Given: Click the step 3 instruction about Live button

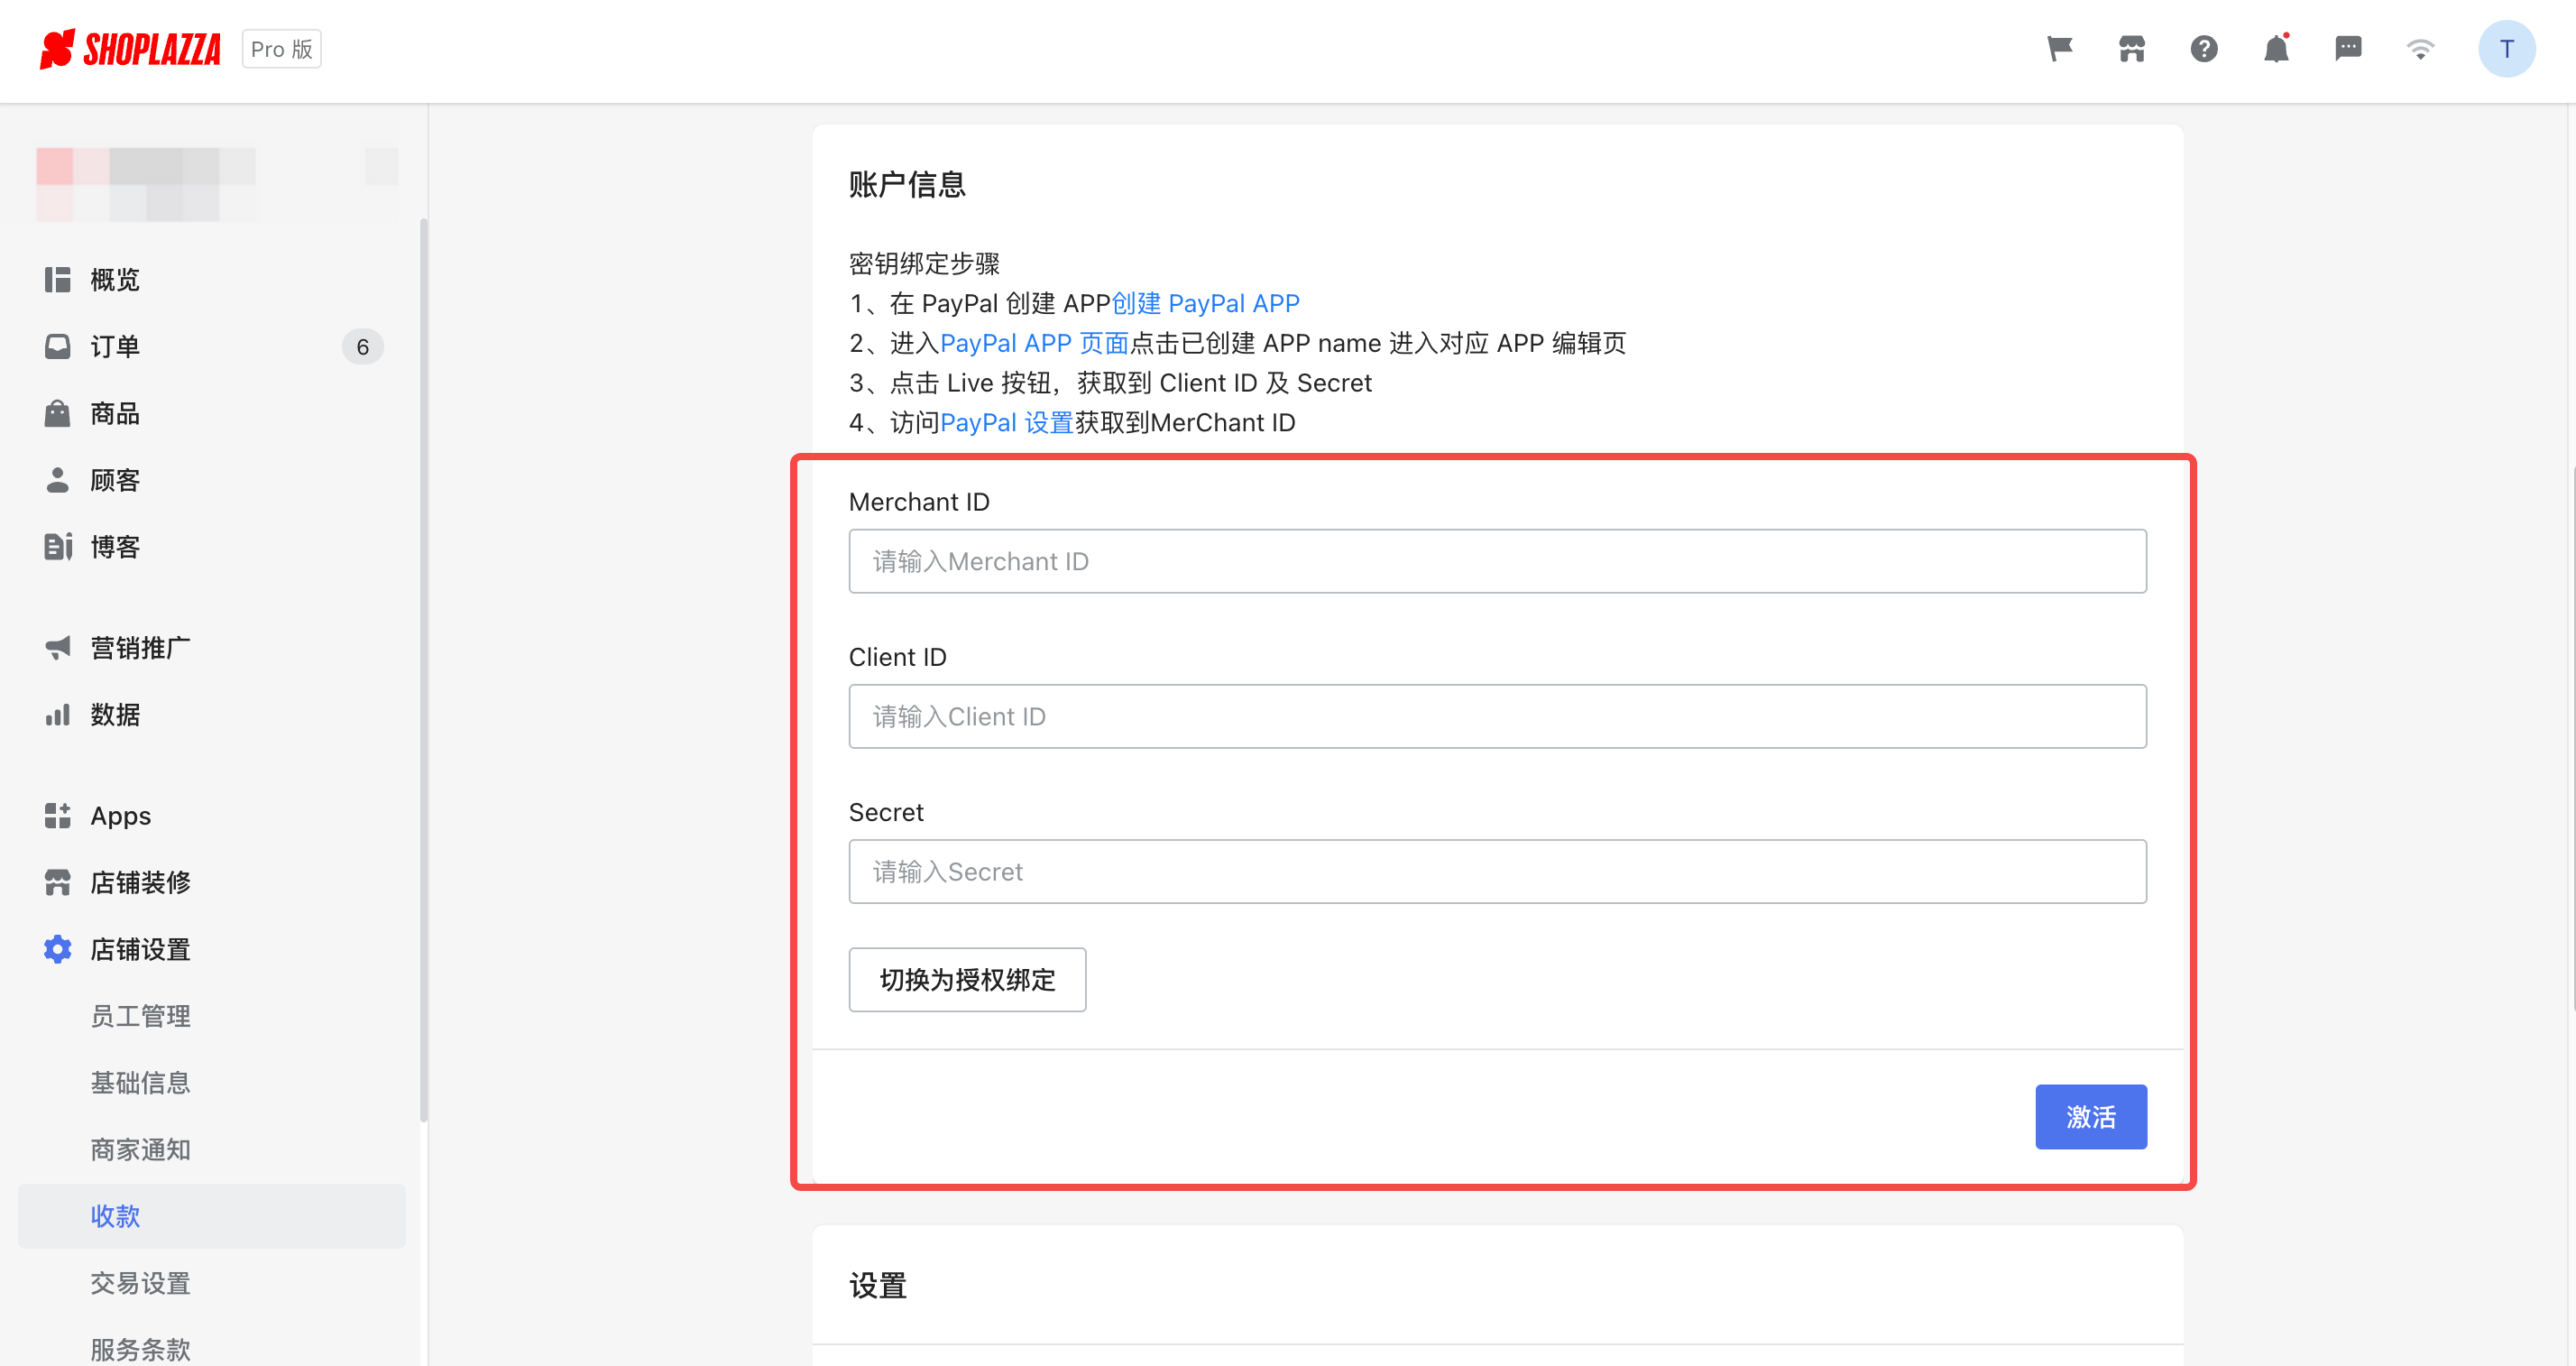Looking at the screenshot, I should [1110, 383].
